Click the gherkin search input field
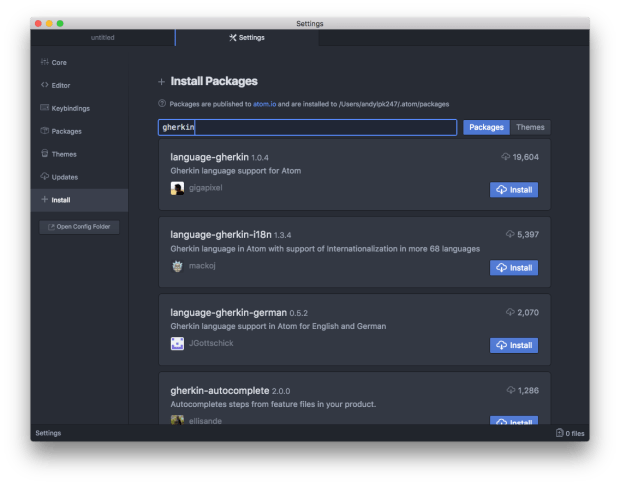The image size is (620, 485). (307, 128)
